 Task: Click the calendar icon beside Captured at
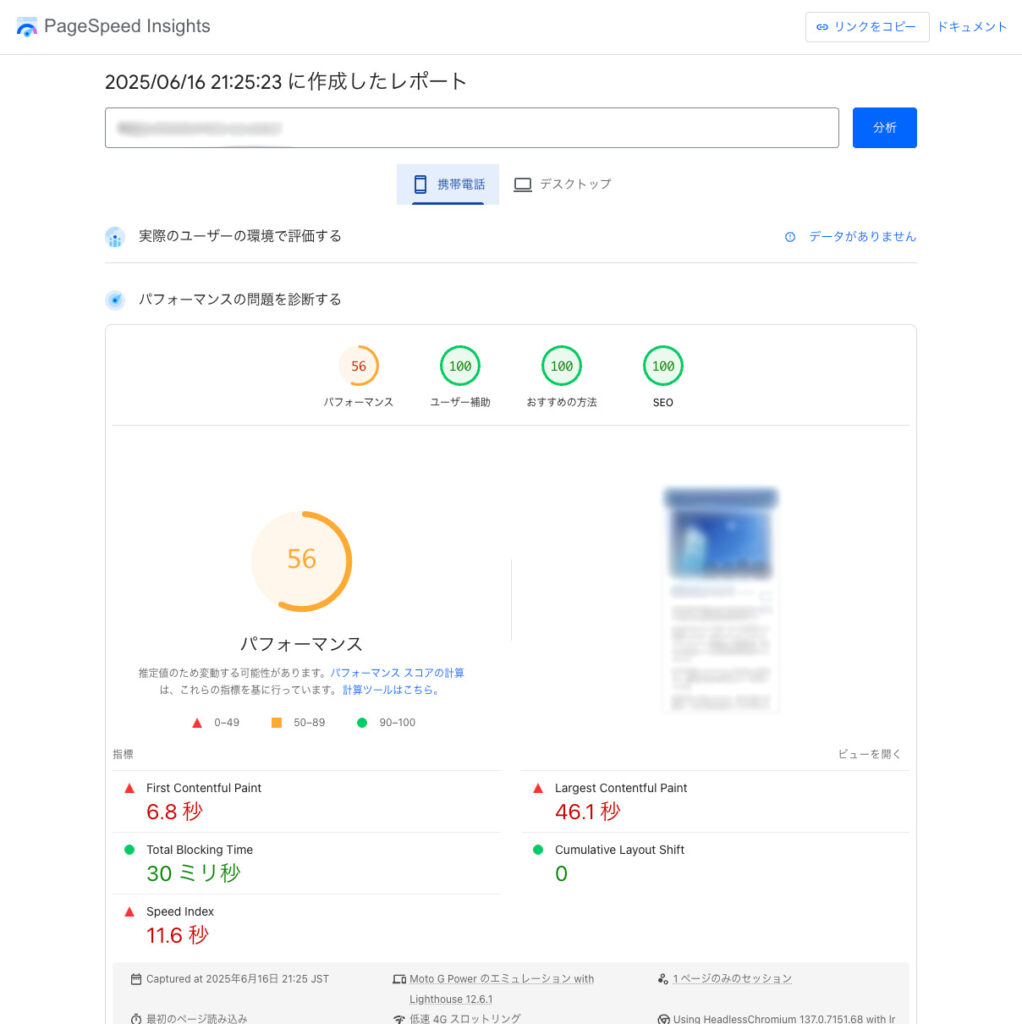tap(136, 979)
